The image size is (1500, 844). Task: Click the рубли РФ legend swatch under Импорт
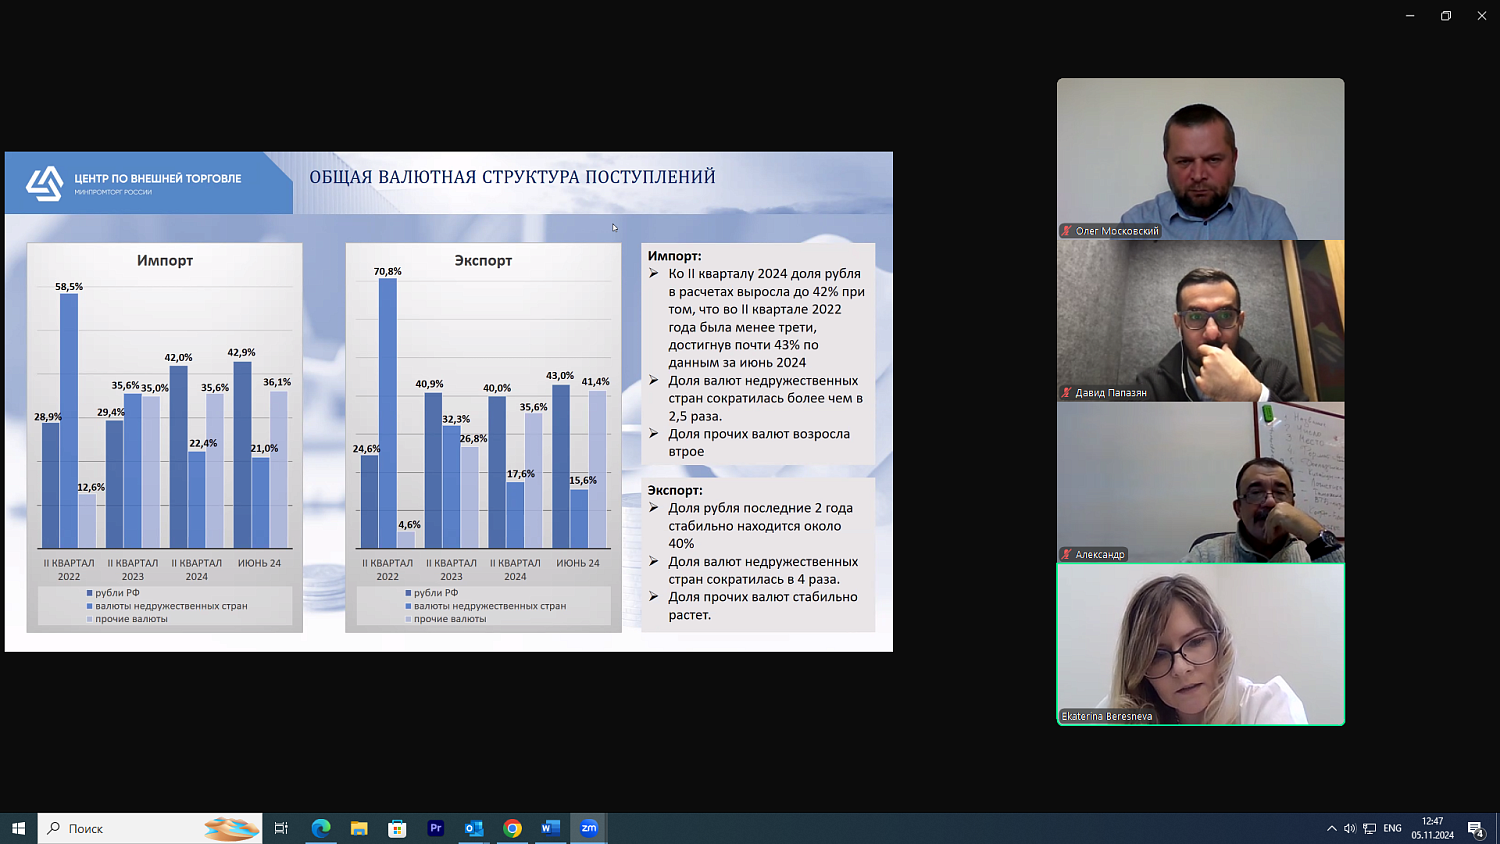[90, 593]
